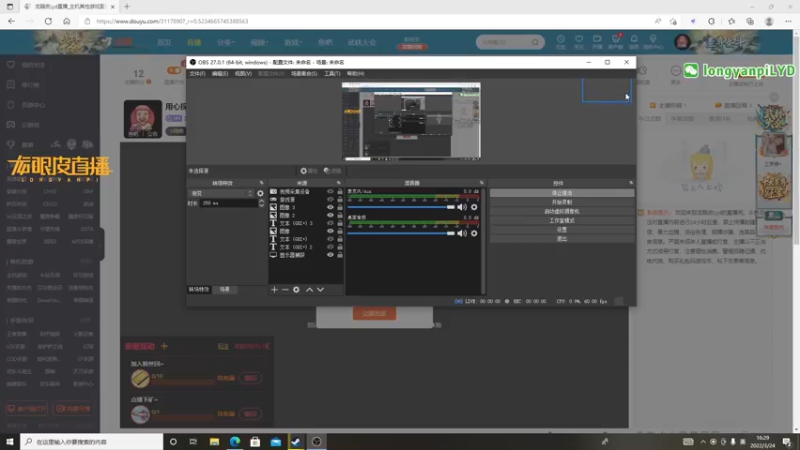This screenshot has height=450, width=800.
Task: Switch to the 转场特效 tab in OBS
Action: pyautogui.click(x=199, y=289)
